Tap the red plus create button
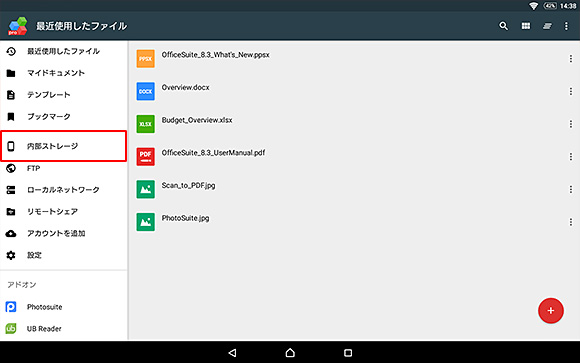 (x=551, y=311)
